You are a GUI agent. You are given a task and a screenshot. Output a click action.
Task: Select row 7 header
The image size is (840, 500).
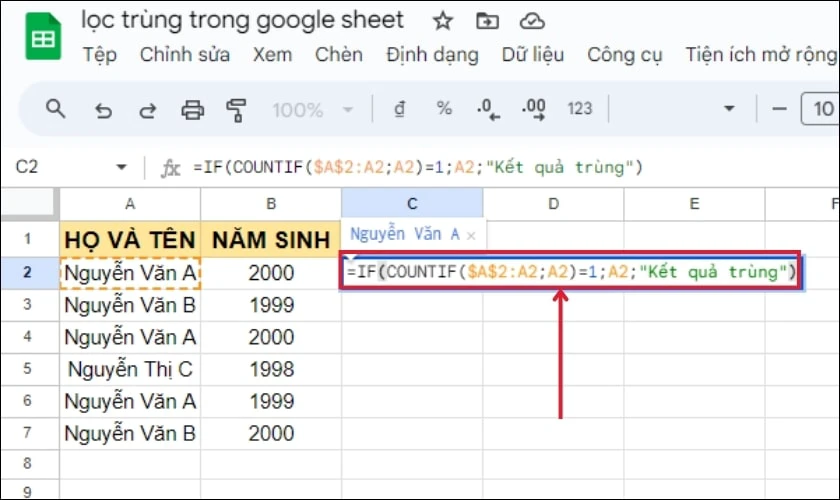click(x=29, y=433)
